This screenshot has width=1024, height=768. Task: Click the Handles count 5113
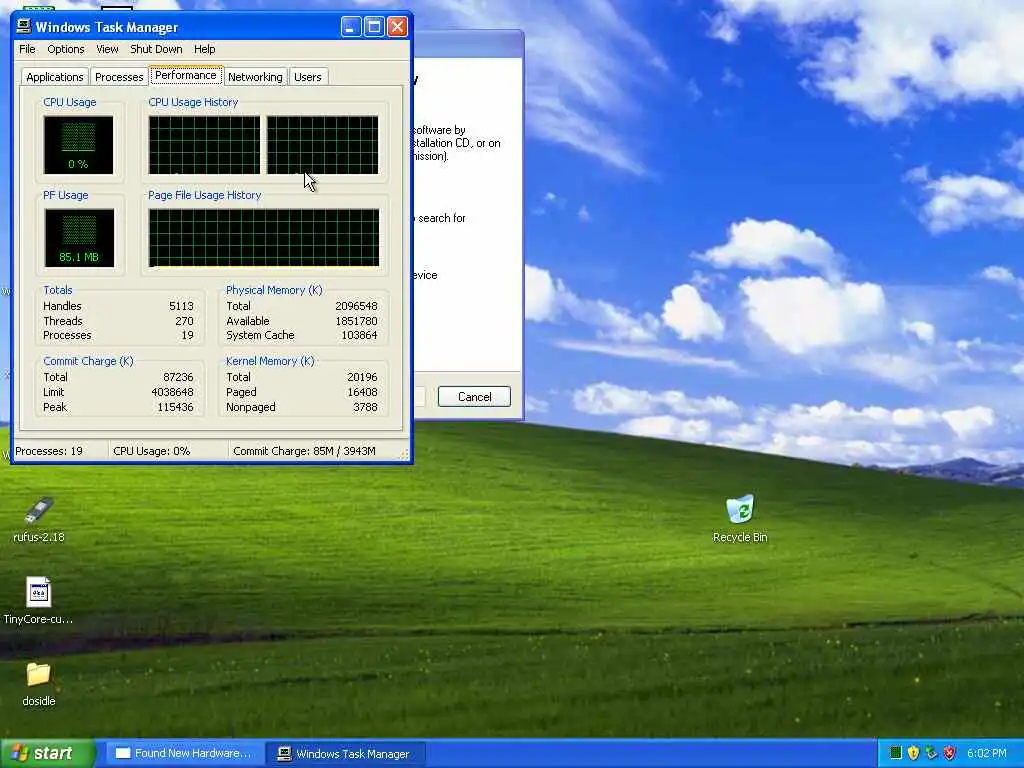pyautogui.click(x=181, y=306)
